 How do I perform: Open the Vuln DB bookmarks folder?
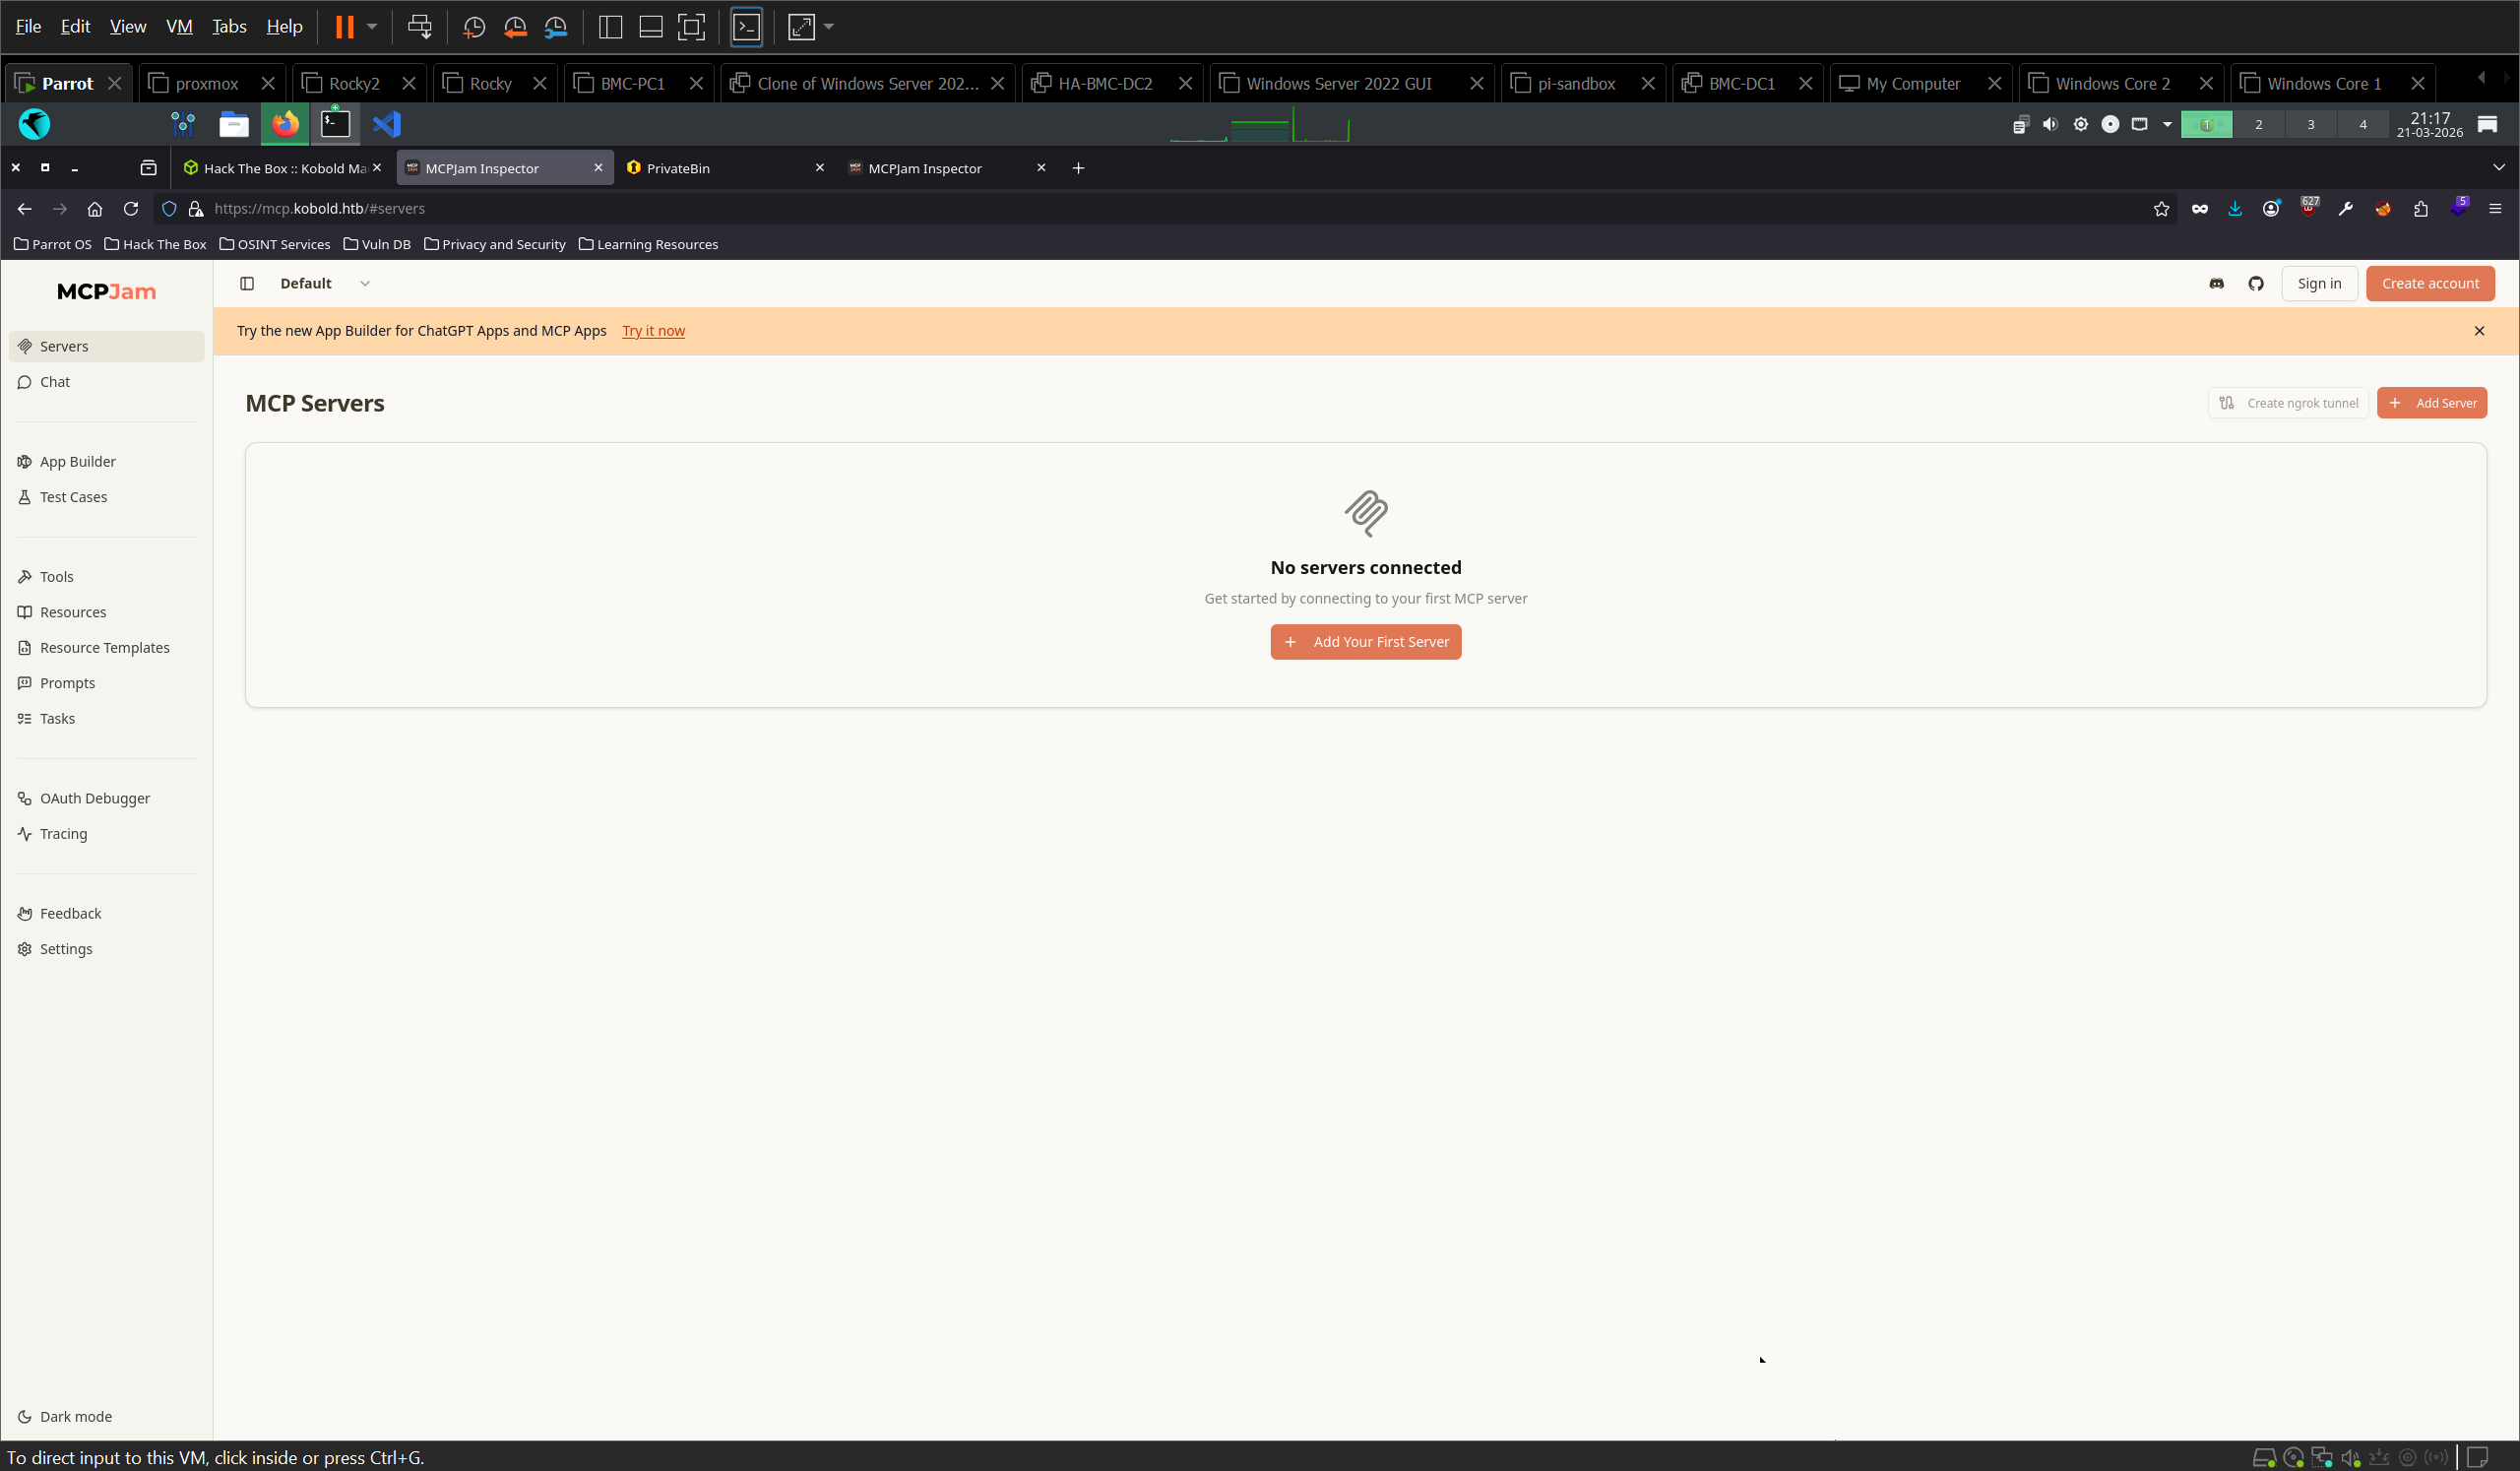tap(376, 244)
